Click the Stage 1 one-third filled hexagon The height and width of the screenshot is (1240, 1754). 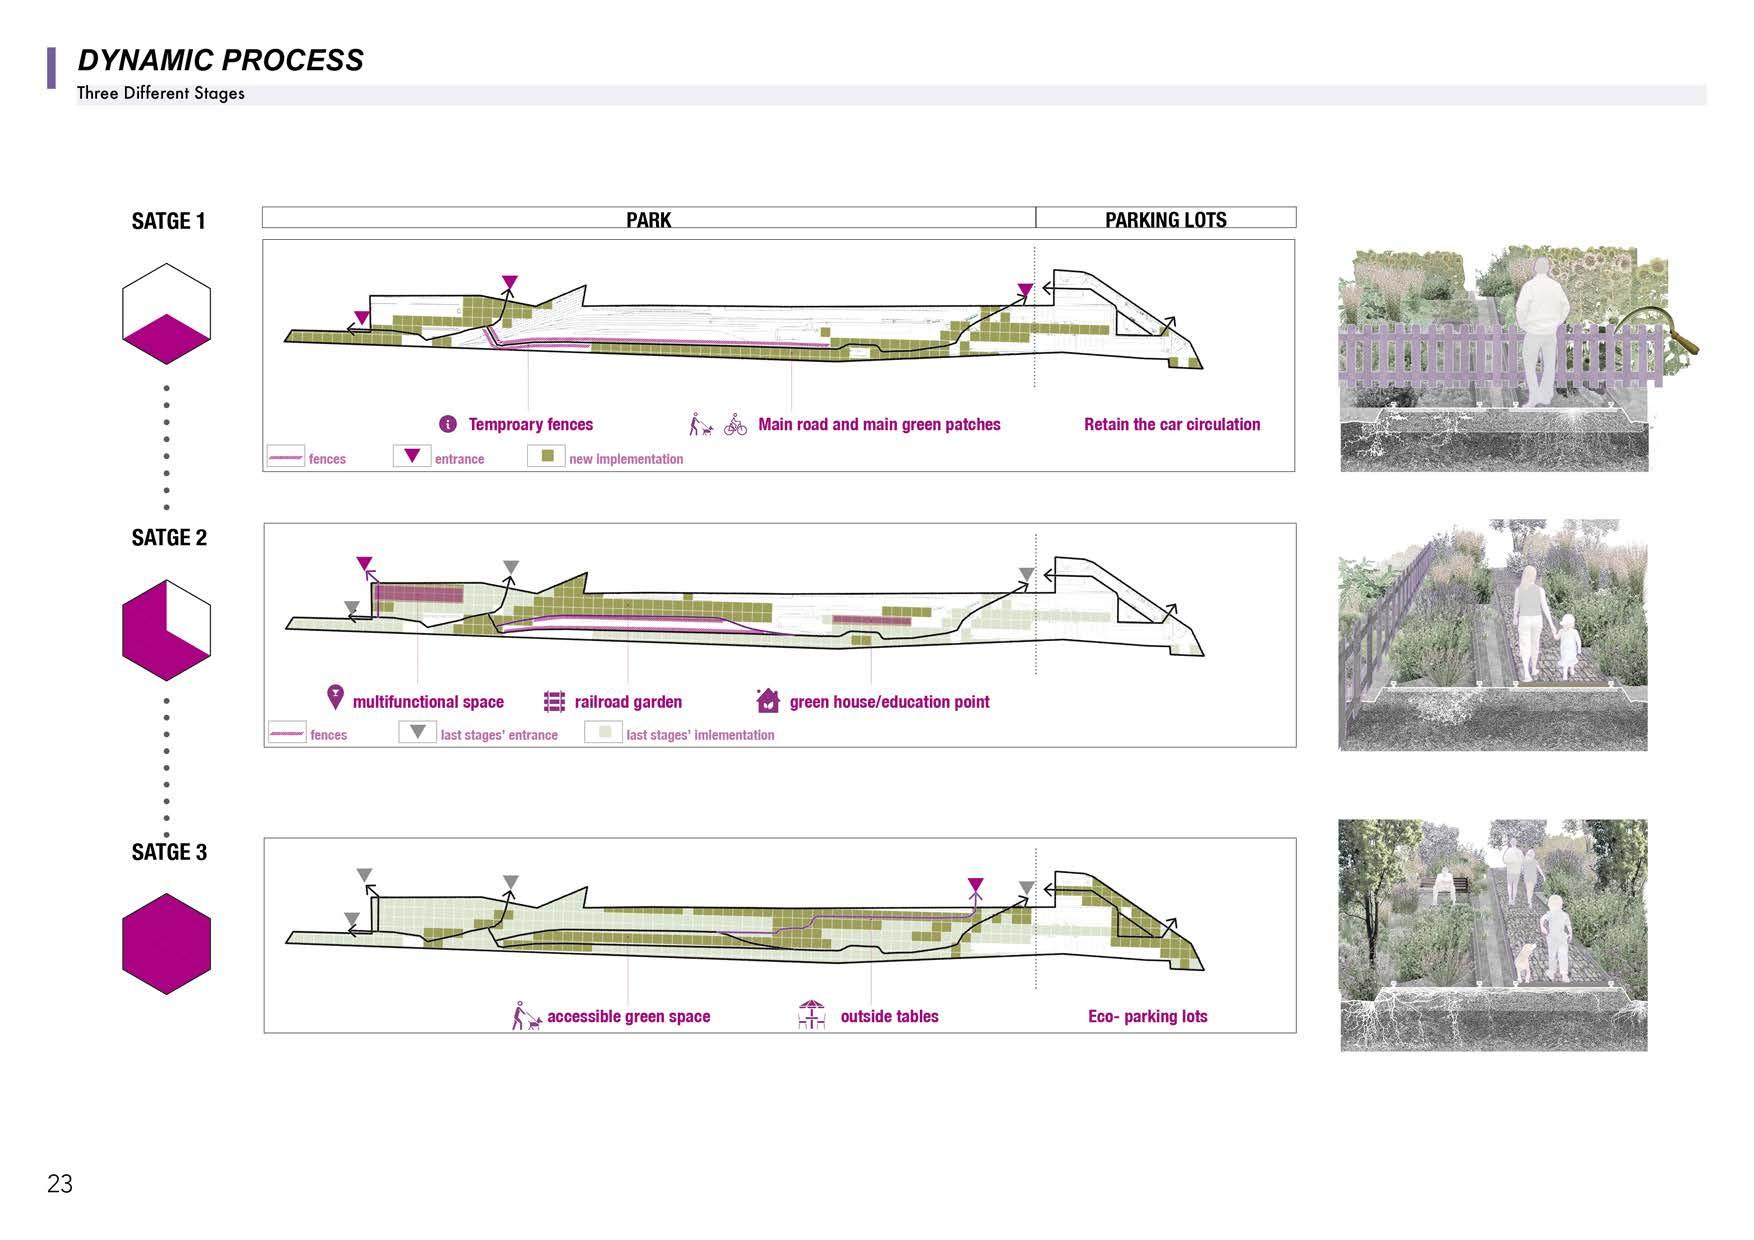click(x=166, y=313)
